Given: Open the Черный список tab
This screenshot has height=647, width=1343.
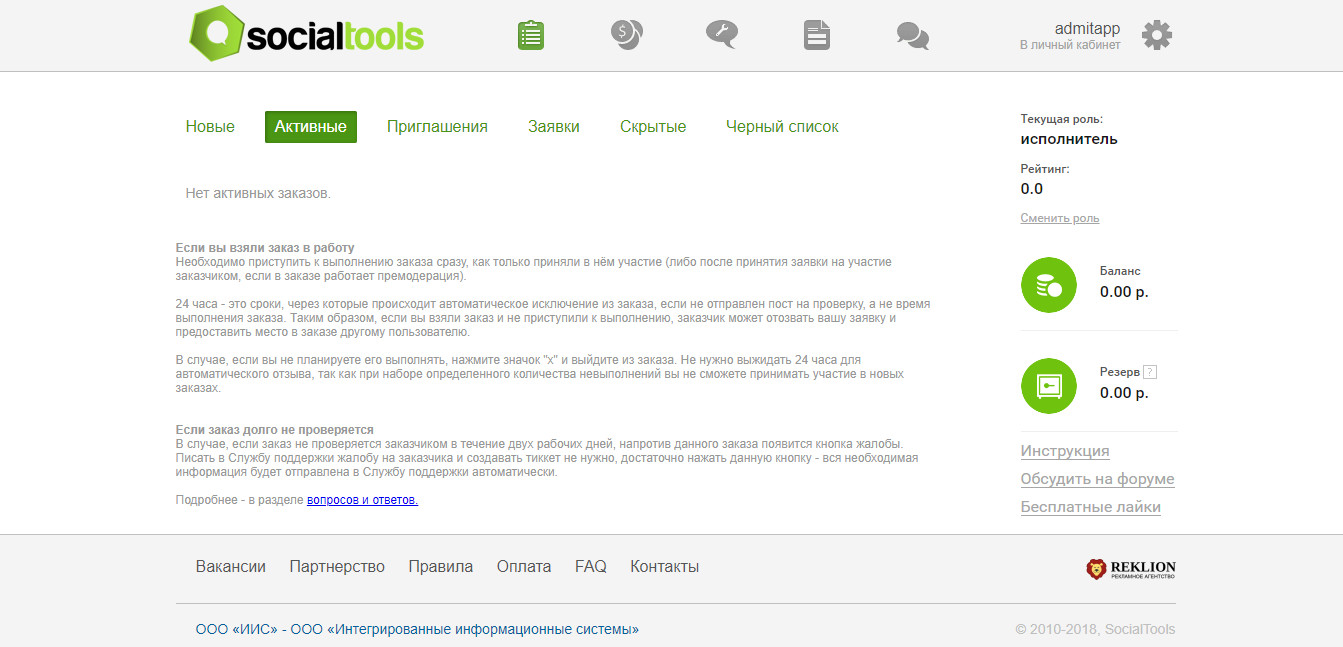Looking at the screenshot, I should point(782,126).
